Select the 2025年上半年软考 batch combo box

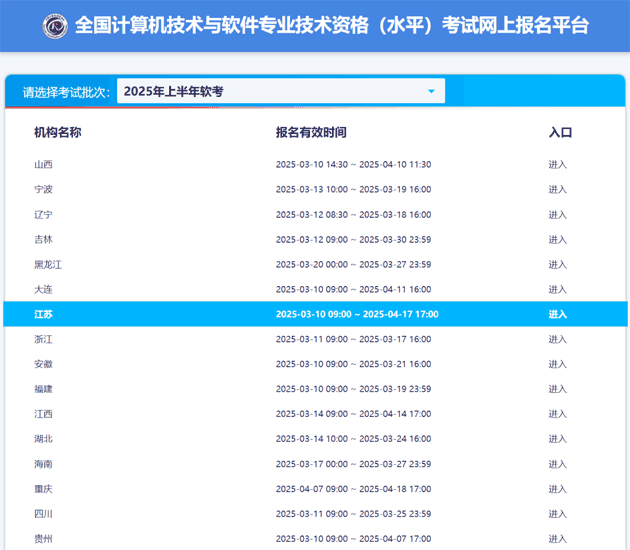tap(280, 91)
